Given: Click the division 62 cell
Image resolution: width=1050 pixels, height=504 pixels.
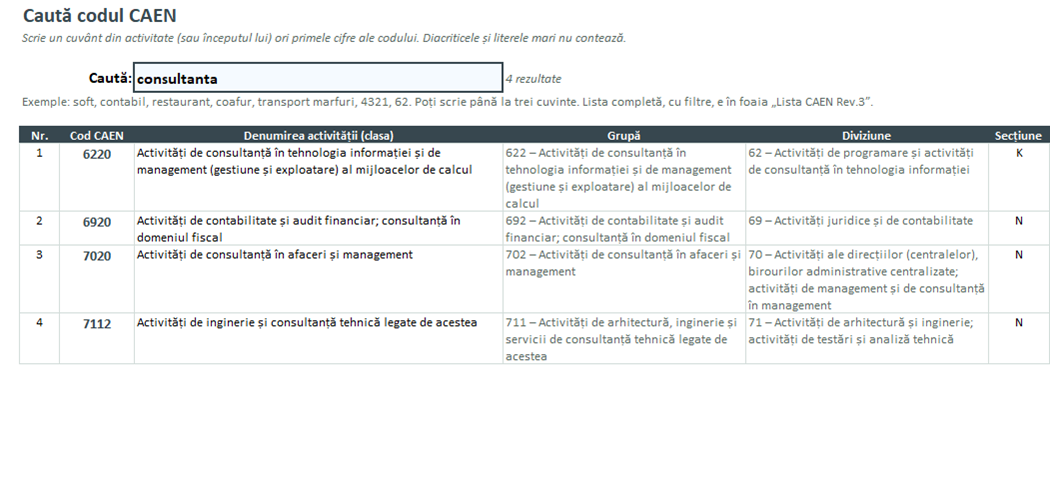Looking at the screenshot, I should pyautogui.click(x=867, y=177).
